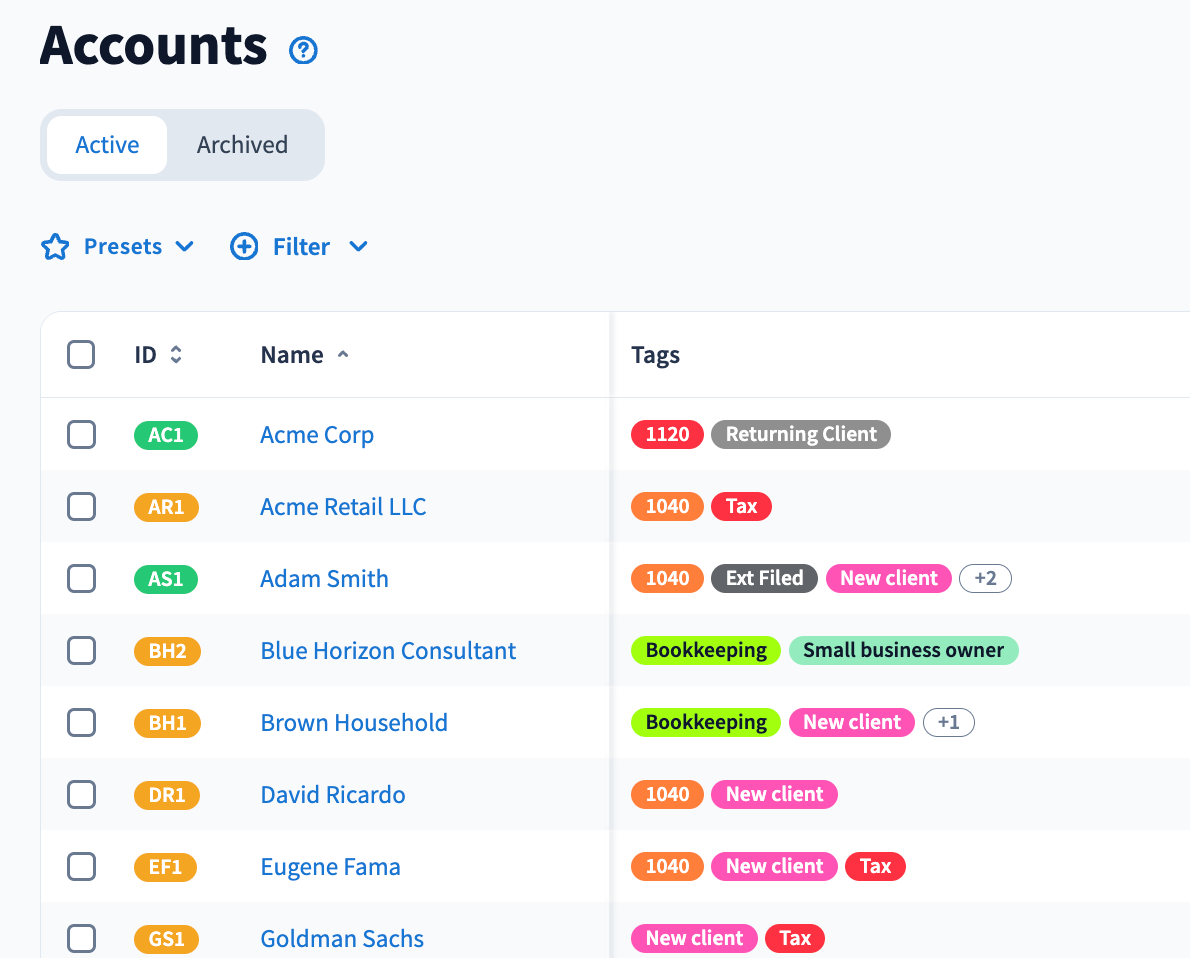Image resolution: width=1190 pixels, height=958 pixels.
Task: Open the Filter dropdown chevron
Action: [358, 247]
